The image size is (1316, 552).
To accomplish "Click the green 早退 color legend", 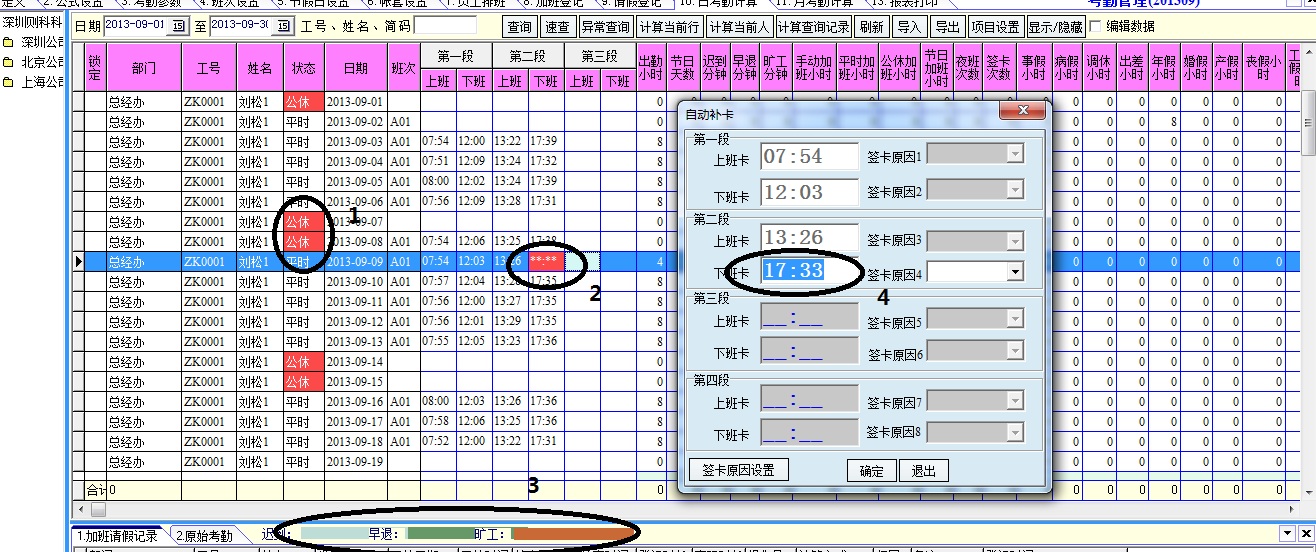I will [x=439, y=534].
